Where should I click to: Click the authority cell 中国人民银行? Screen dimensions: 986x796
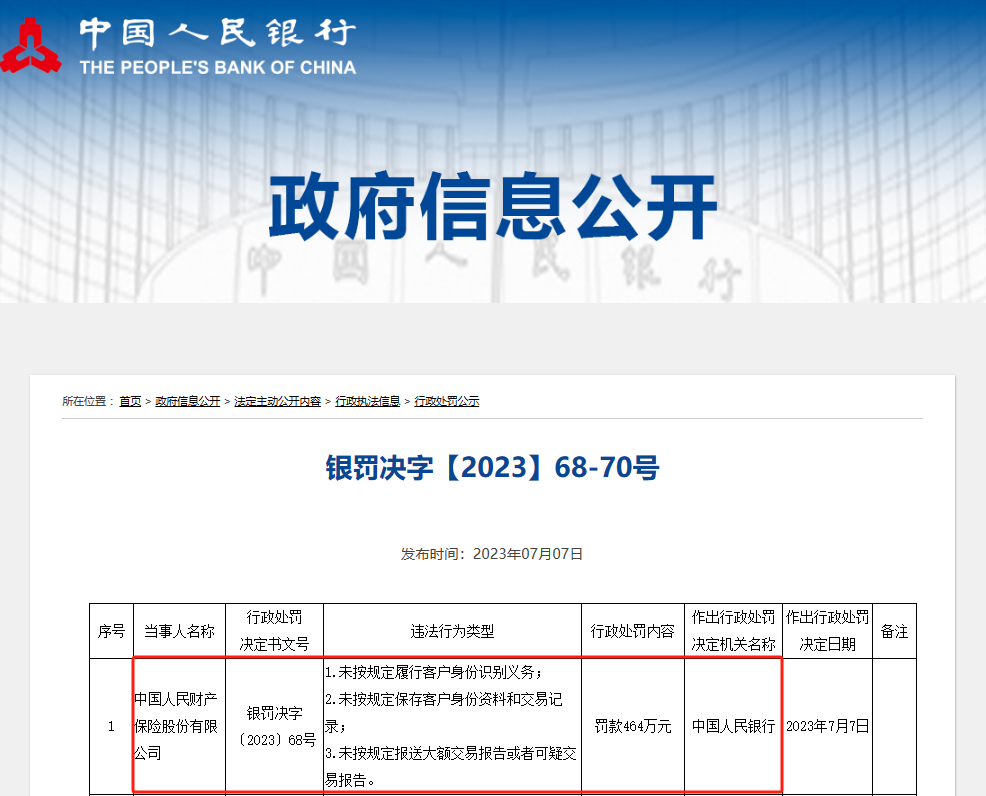[x=733, y=726]
